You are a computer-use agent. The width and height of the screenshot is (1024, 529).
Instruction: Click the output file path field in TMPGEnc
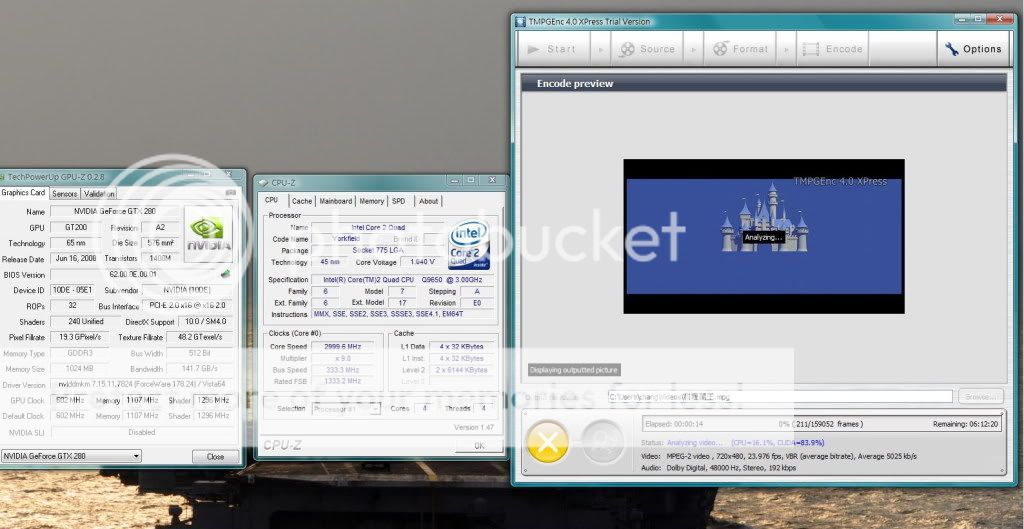pos(780,396)
